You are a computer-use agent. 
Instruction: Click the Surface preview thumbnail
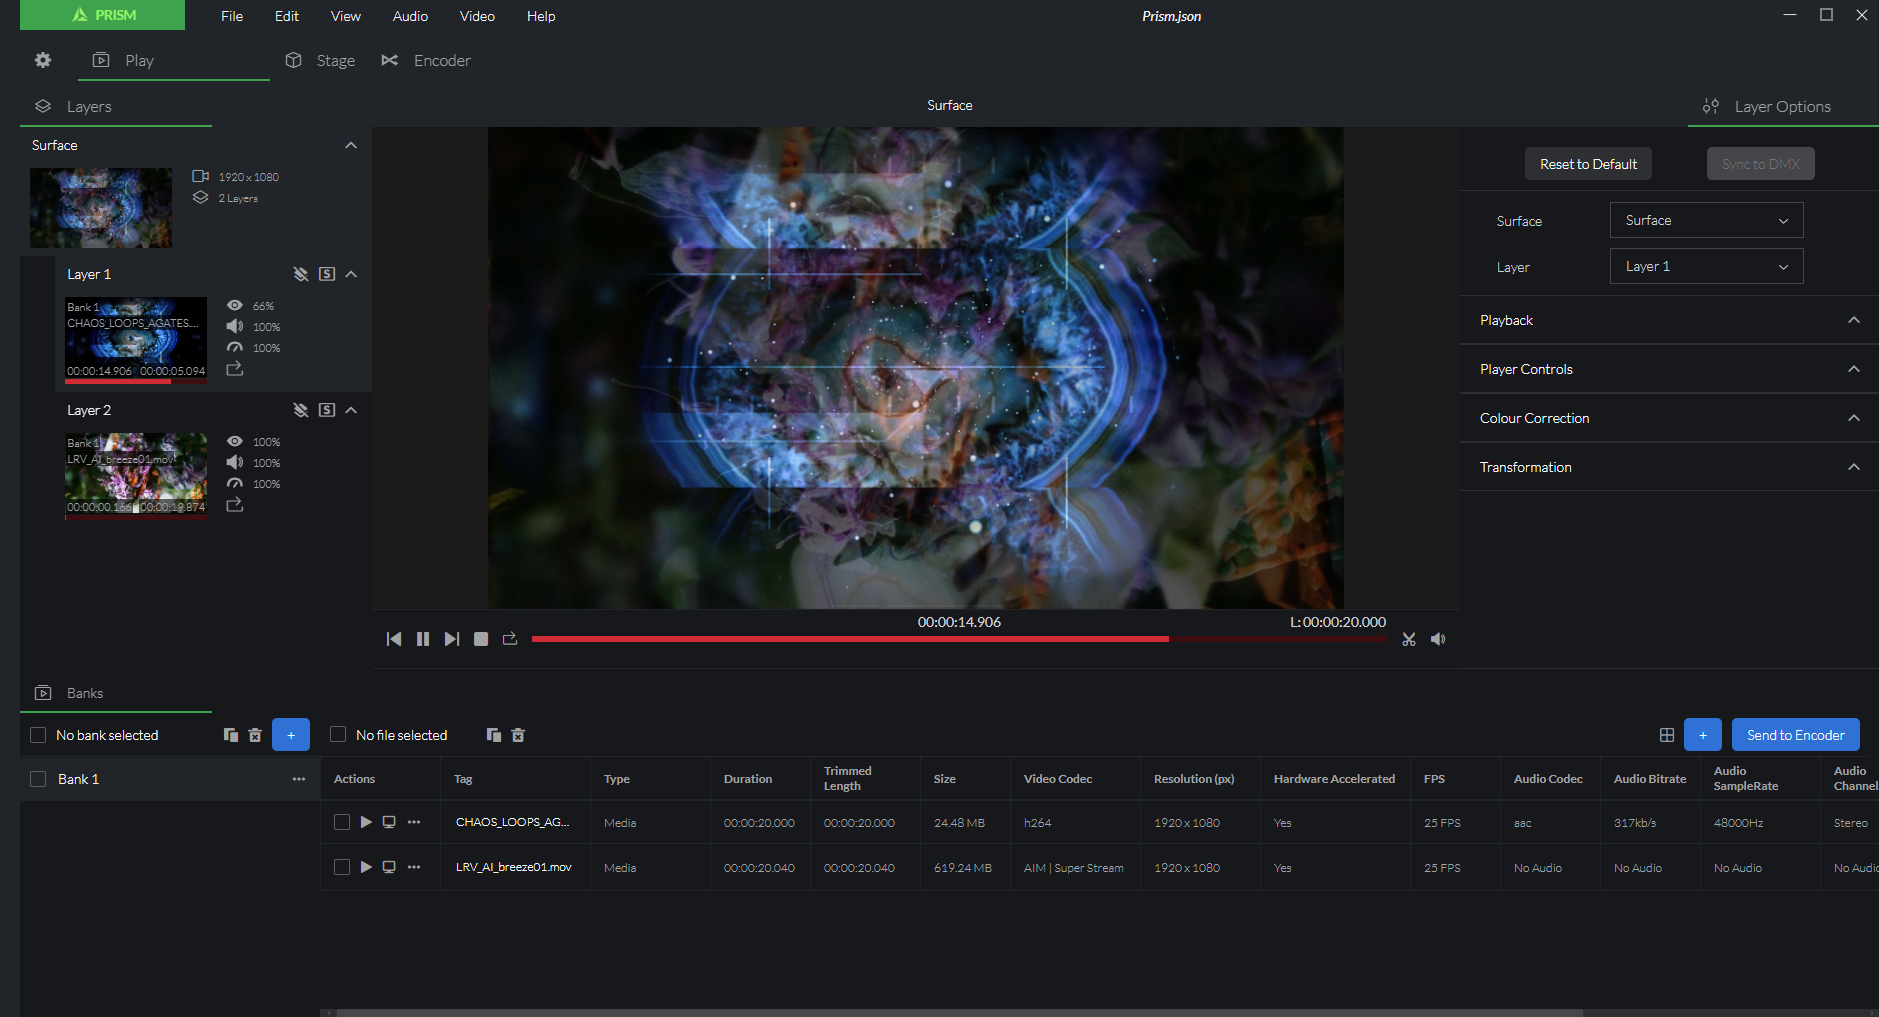[x=101, y=208]
